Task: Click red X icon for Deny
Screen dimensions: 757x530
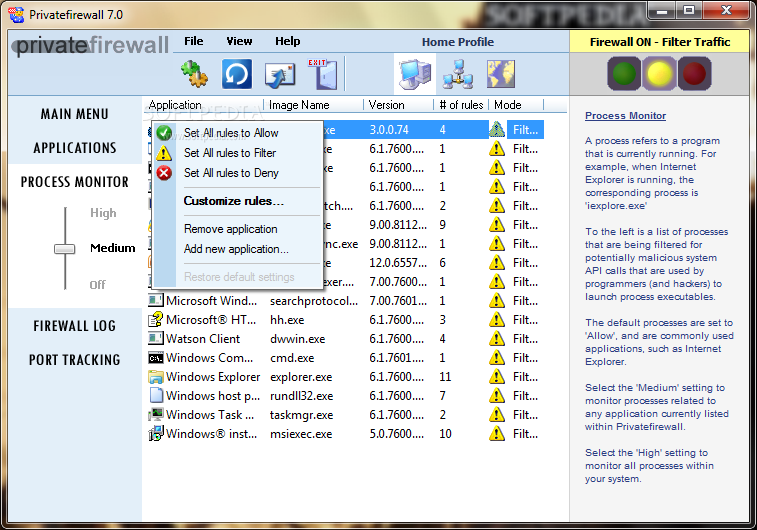Action: [164, 173]
